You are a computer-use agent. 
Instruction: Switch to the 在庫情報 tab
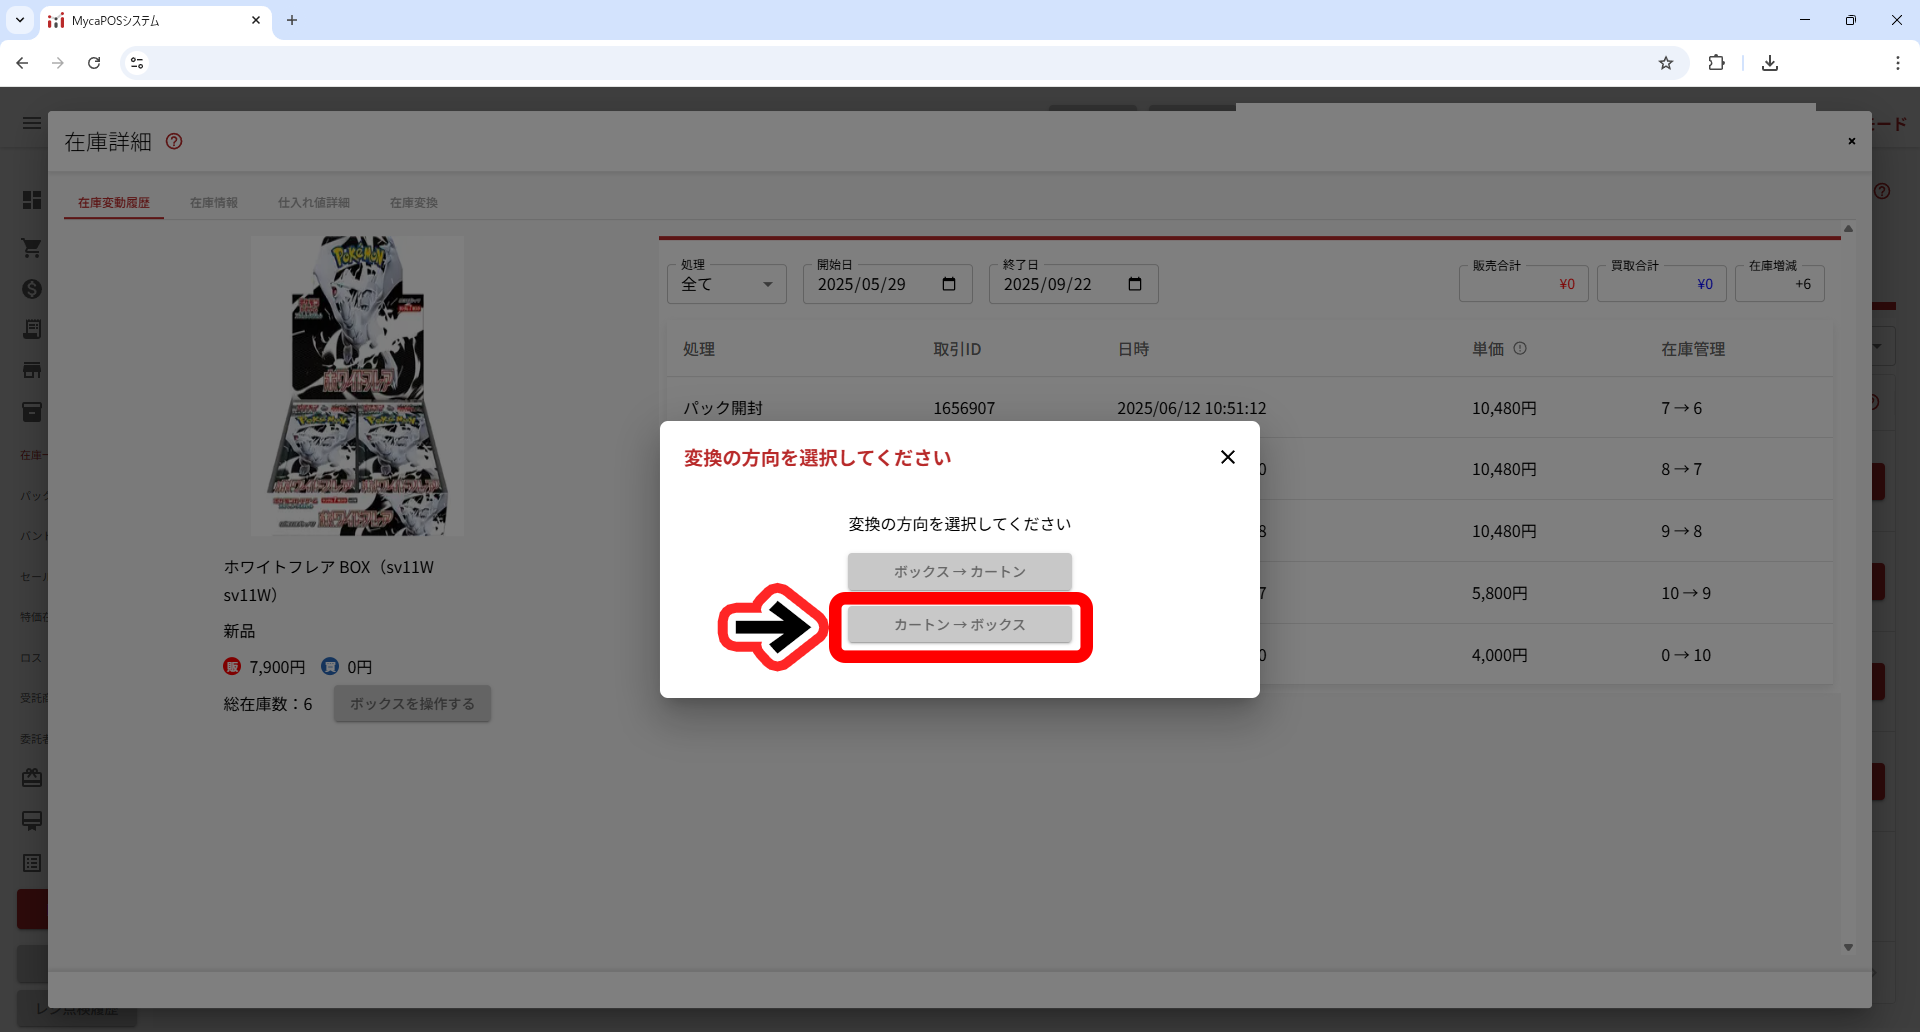pos(214,203)
